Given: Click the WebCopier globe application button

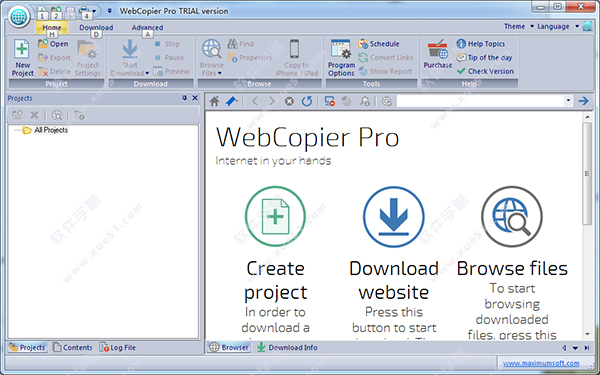Looking at the screenshot, I should click(19, 17).
